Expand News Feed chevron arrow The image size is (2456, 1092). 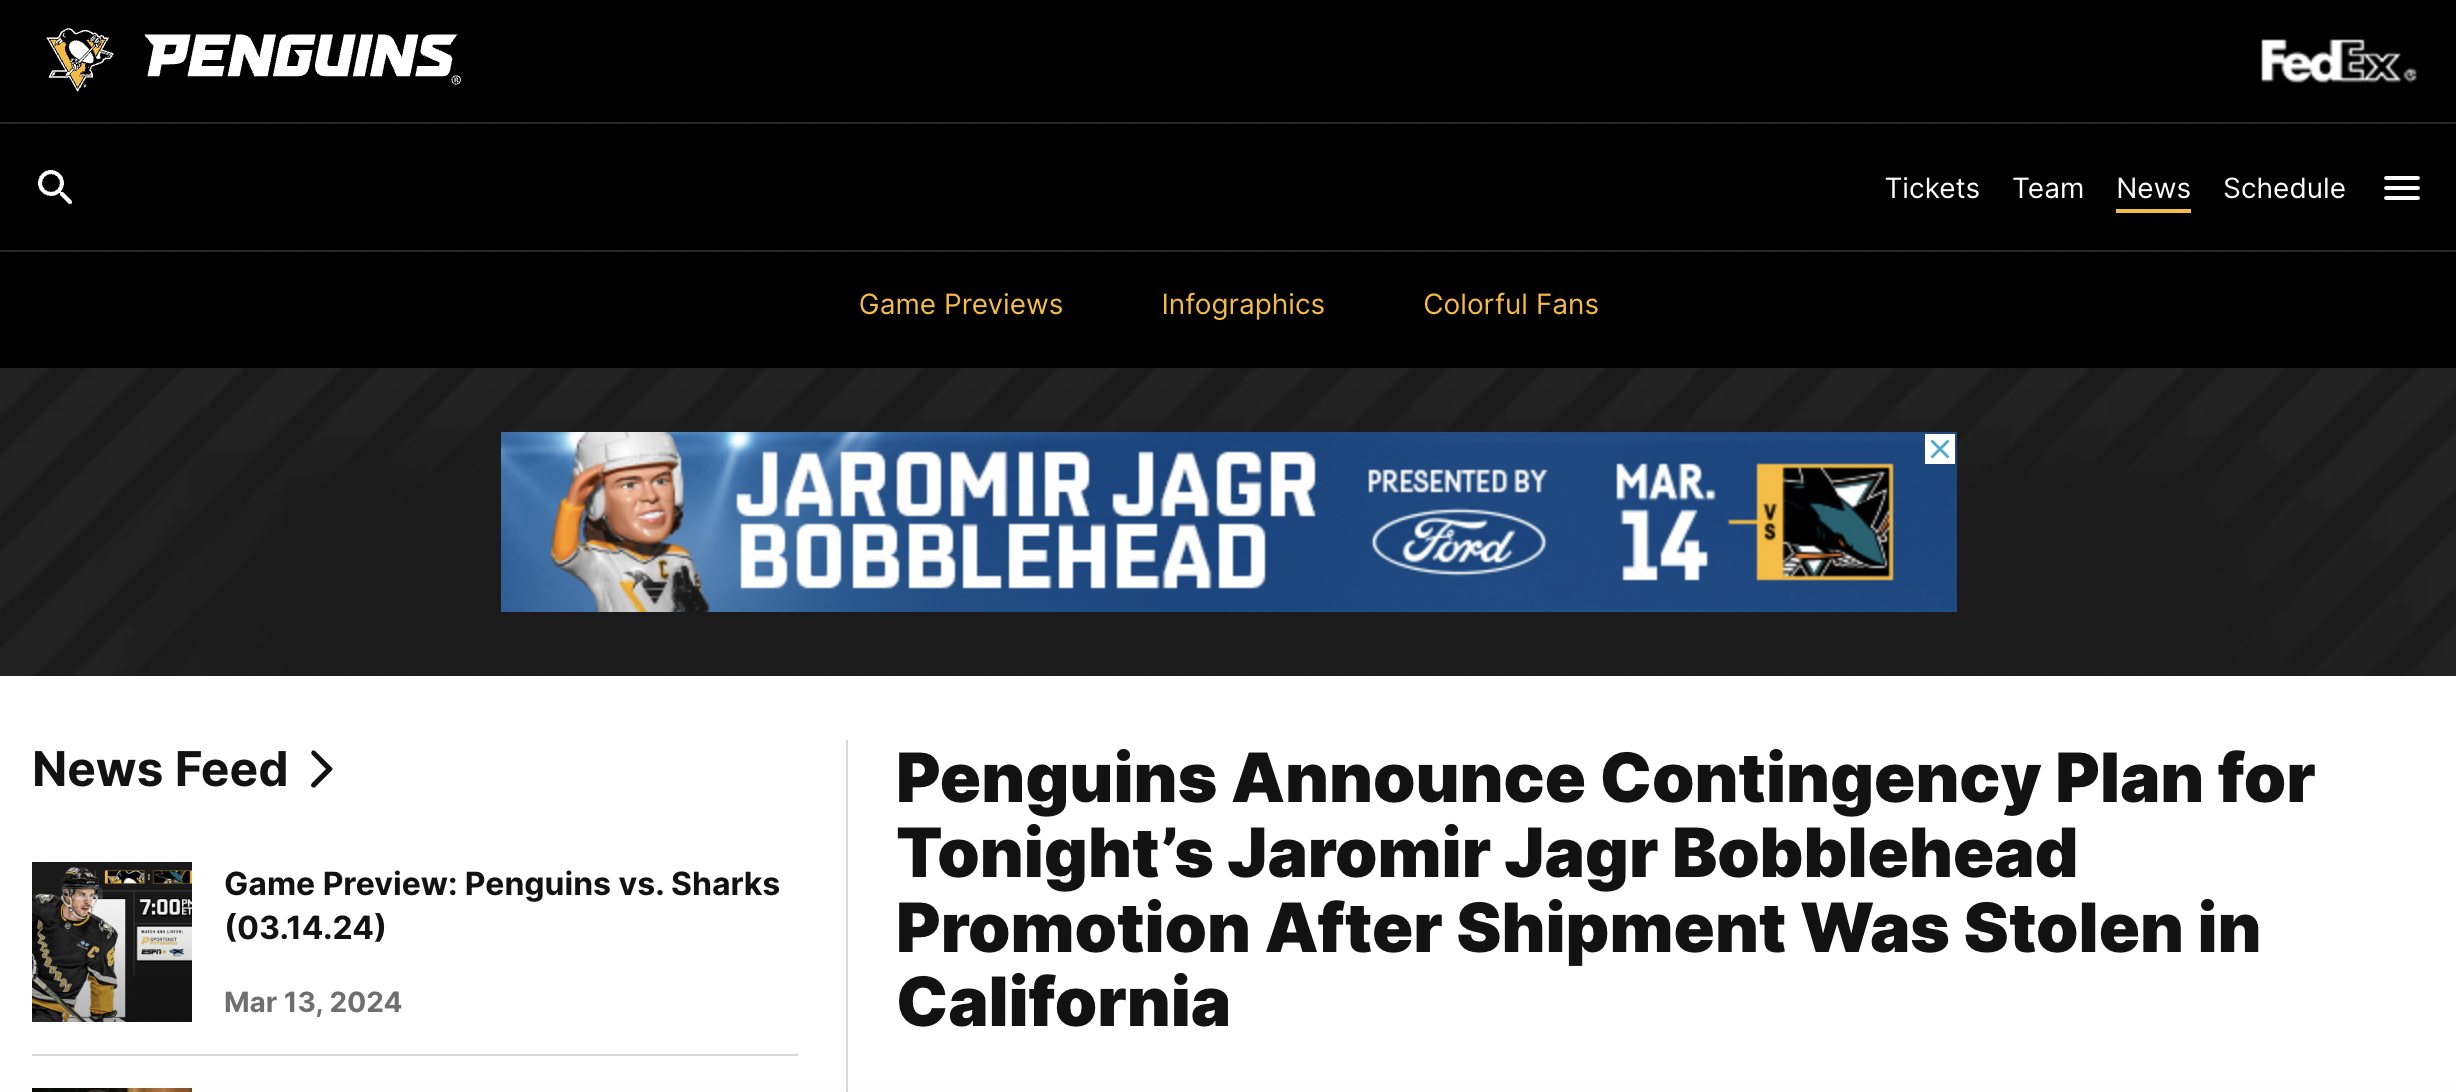(322, 769)
